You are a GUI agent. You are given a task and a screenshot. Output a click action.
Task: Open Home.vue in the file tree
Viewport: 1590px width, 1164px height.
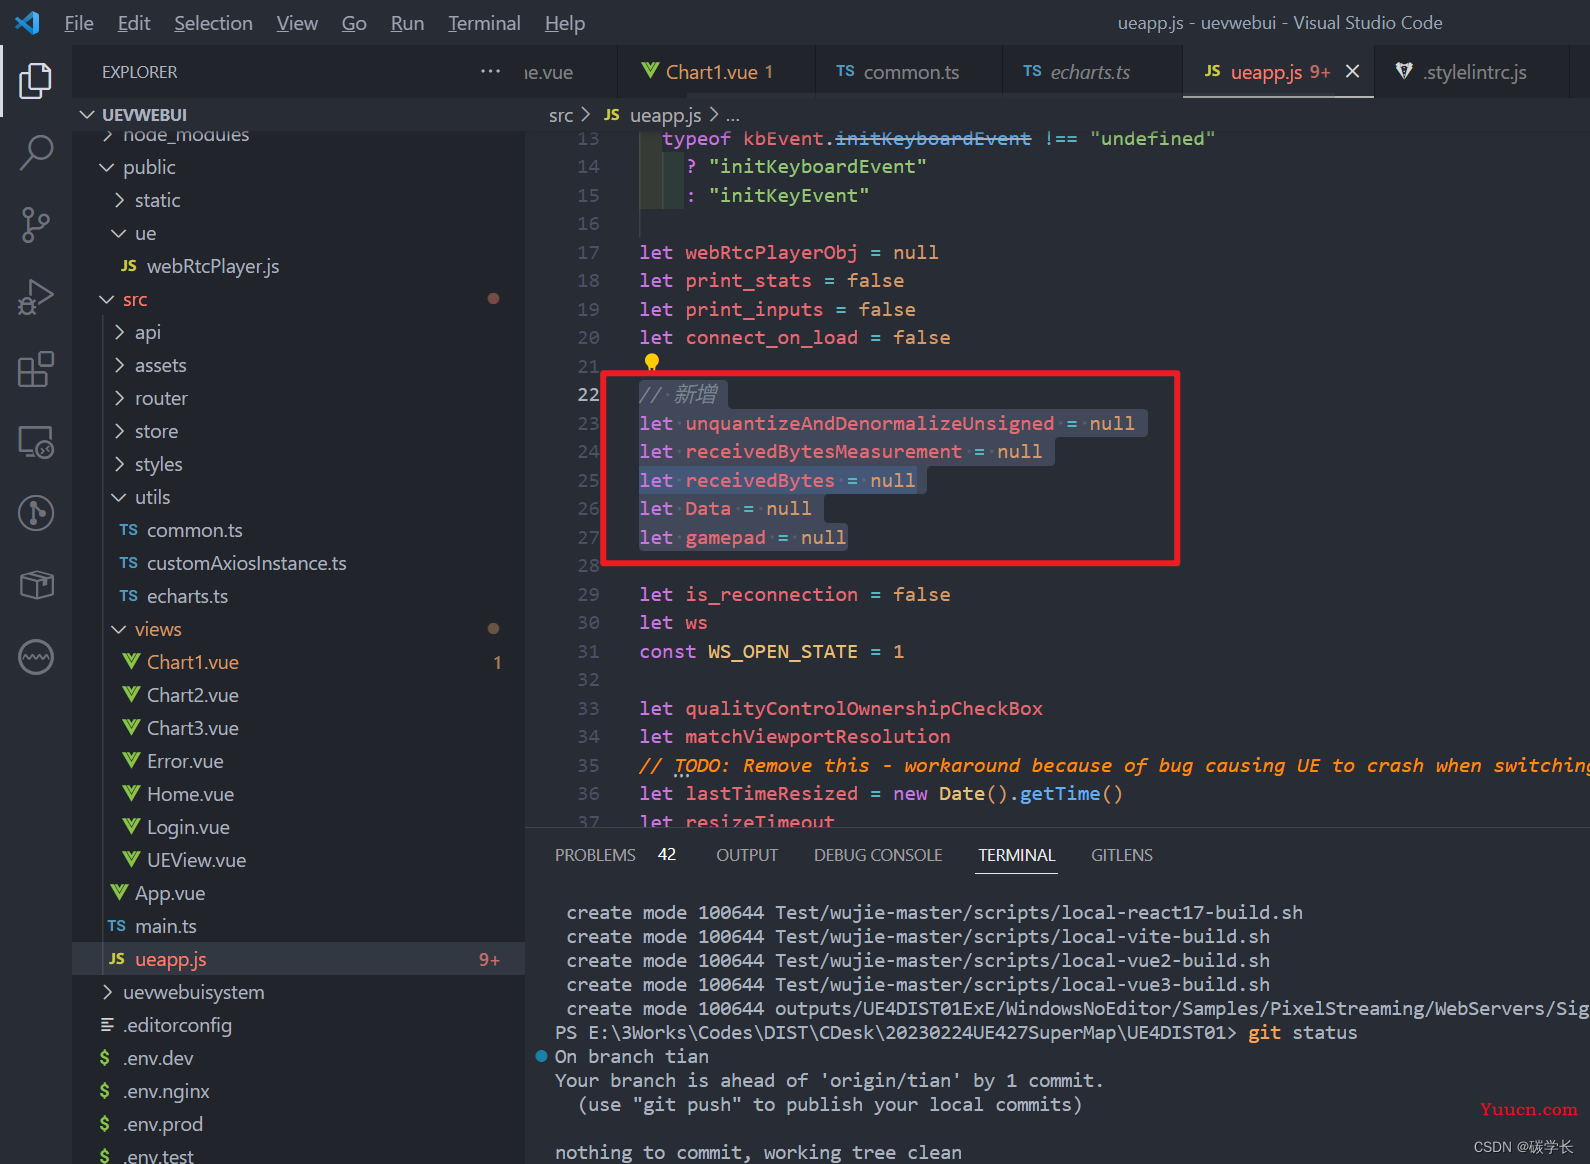tap(298, 794)
